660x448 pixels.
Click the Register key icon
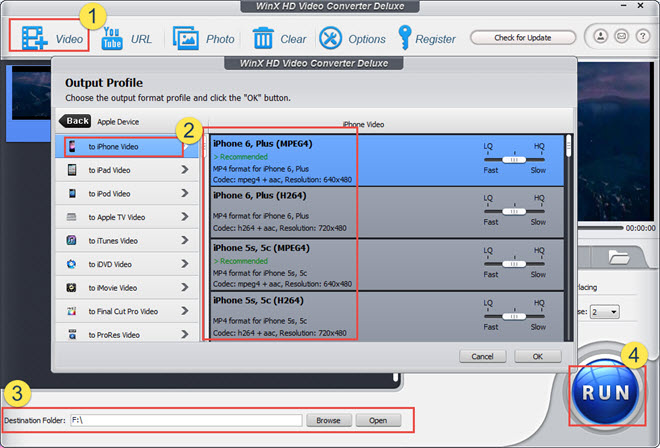click(x=405, y=38)
